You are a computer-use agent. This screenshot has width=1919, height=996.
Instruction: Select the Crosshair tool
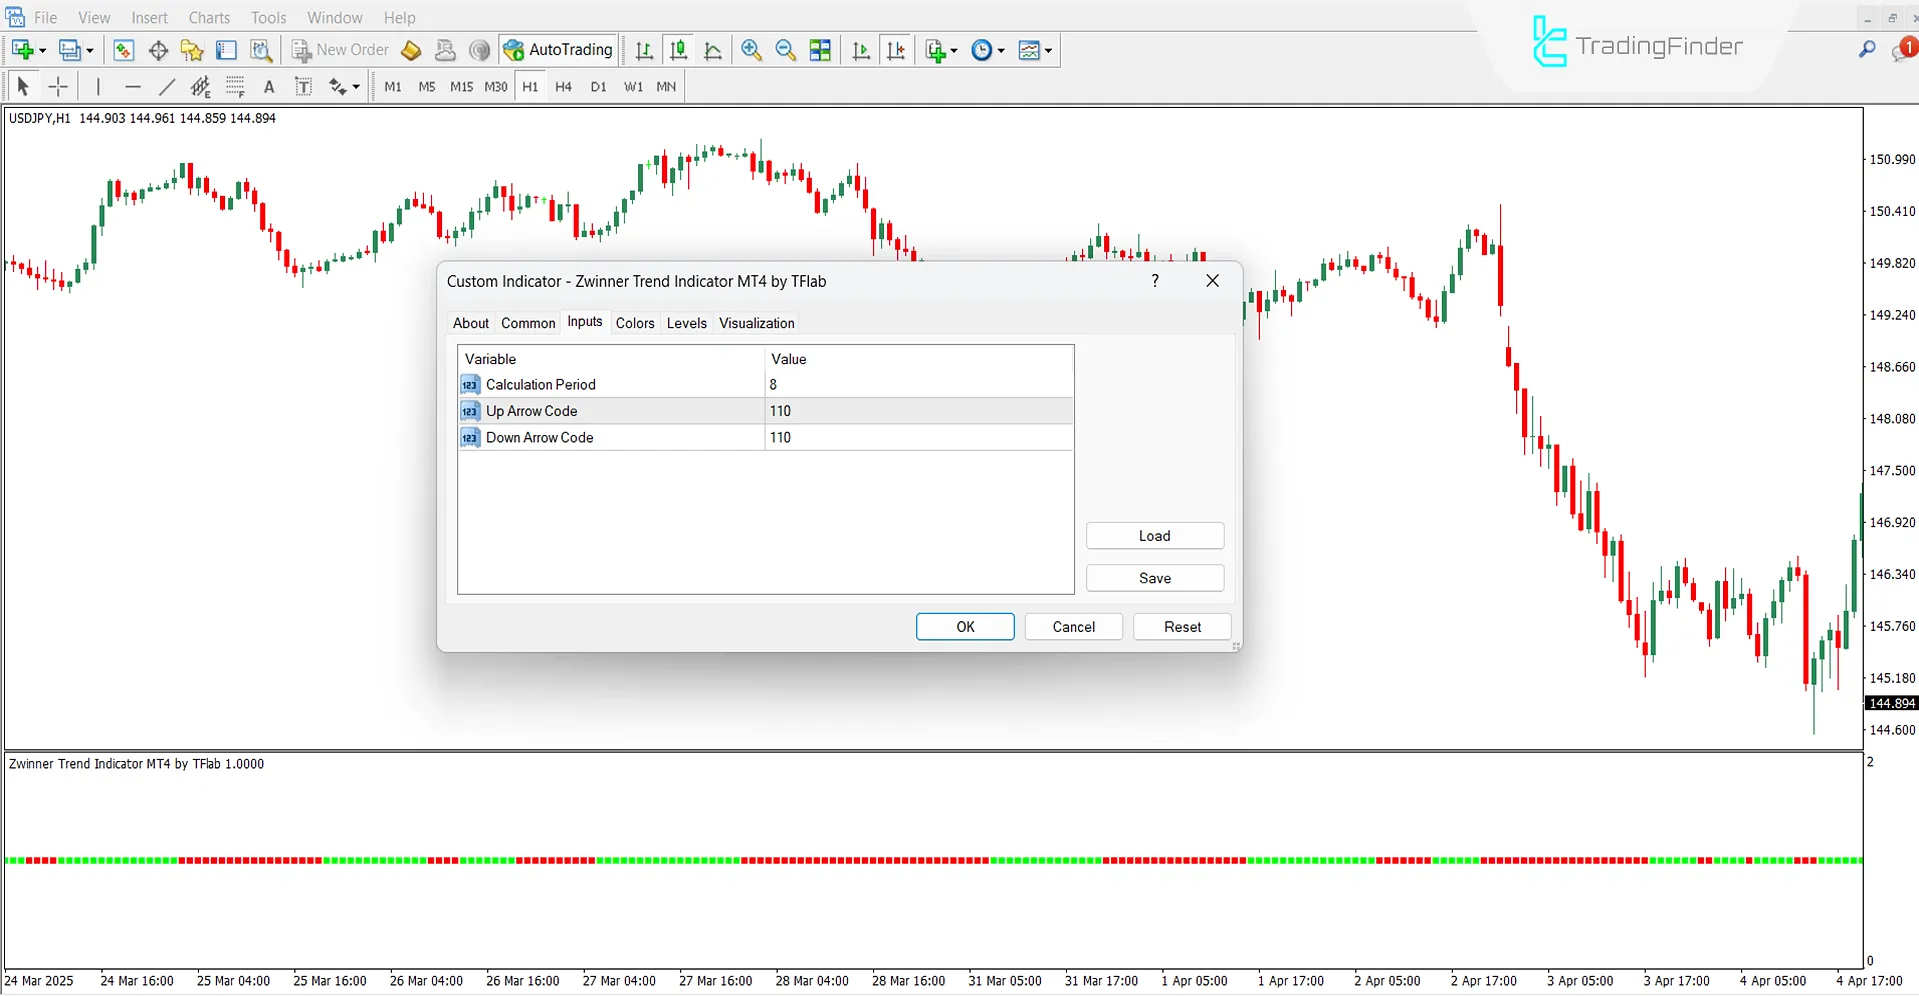click(58, 87)
